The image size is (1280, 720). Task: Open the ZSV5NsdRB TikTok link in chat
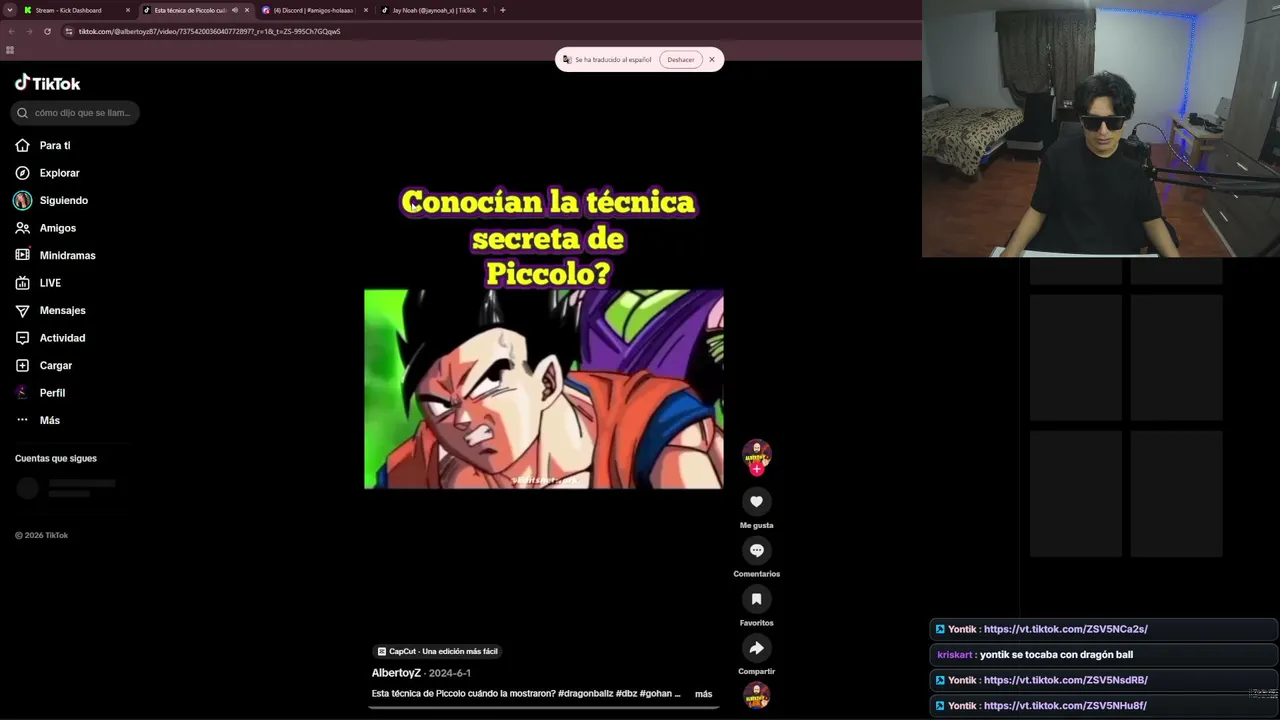coord(1065,681)
